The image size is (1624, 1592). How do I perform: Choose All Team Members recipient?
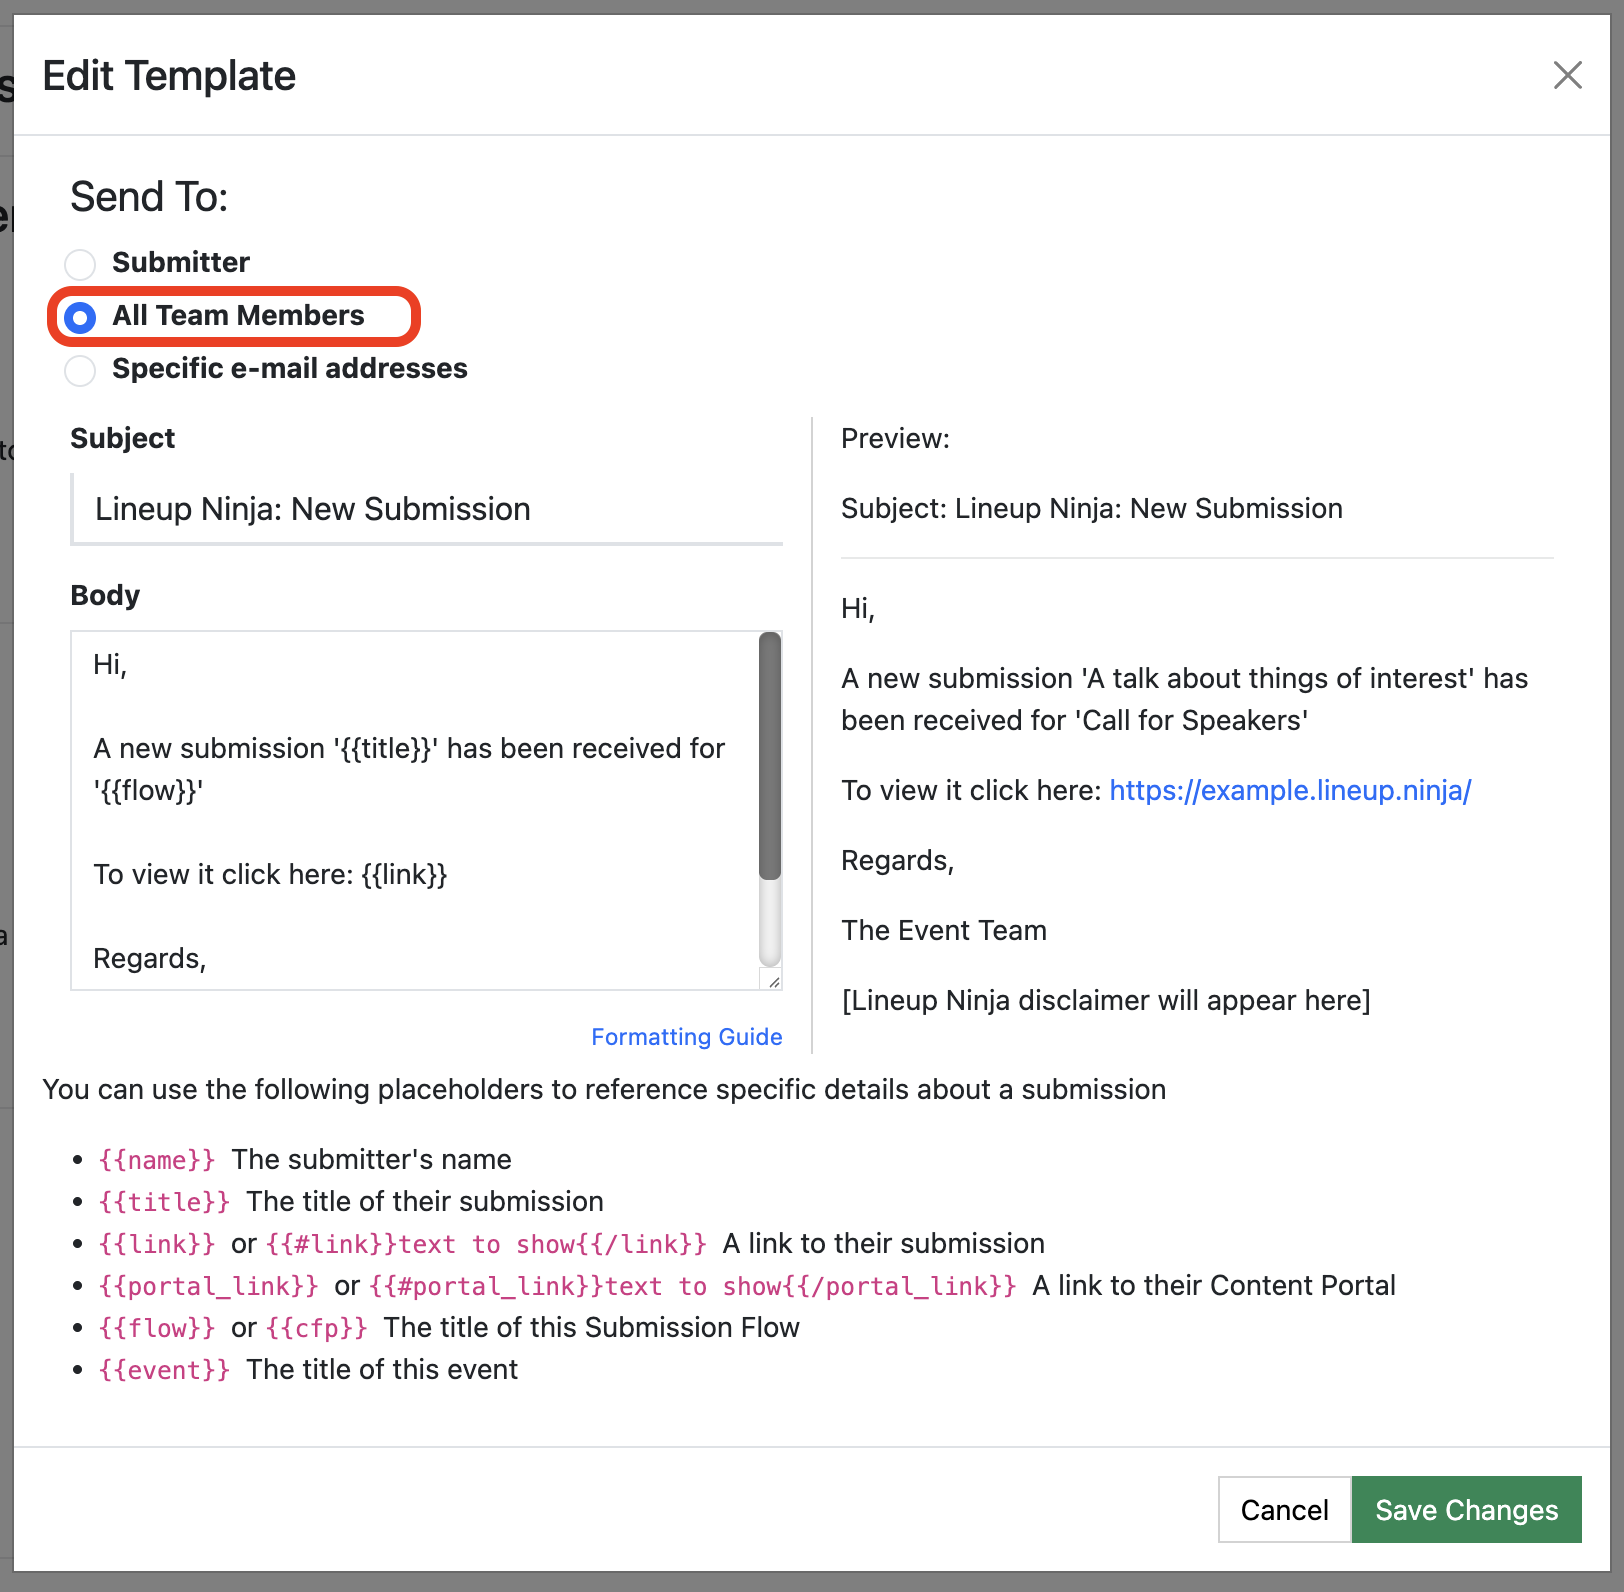pos(80,317)
